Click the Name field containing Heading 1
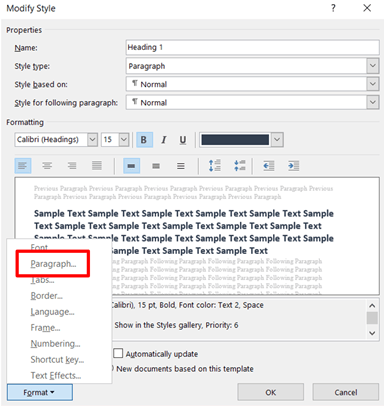384x406 pixels. [x=253, y=47]
